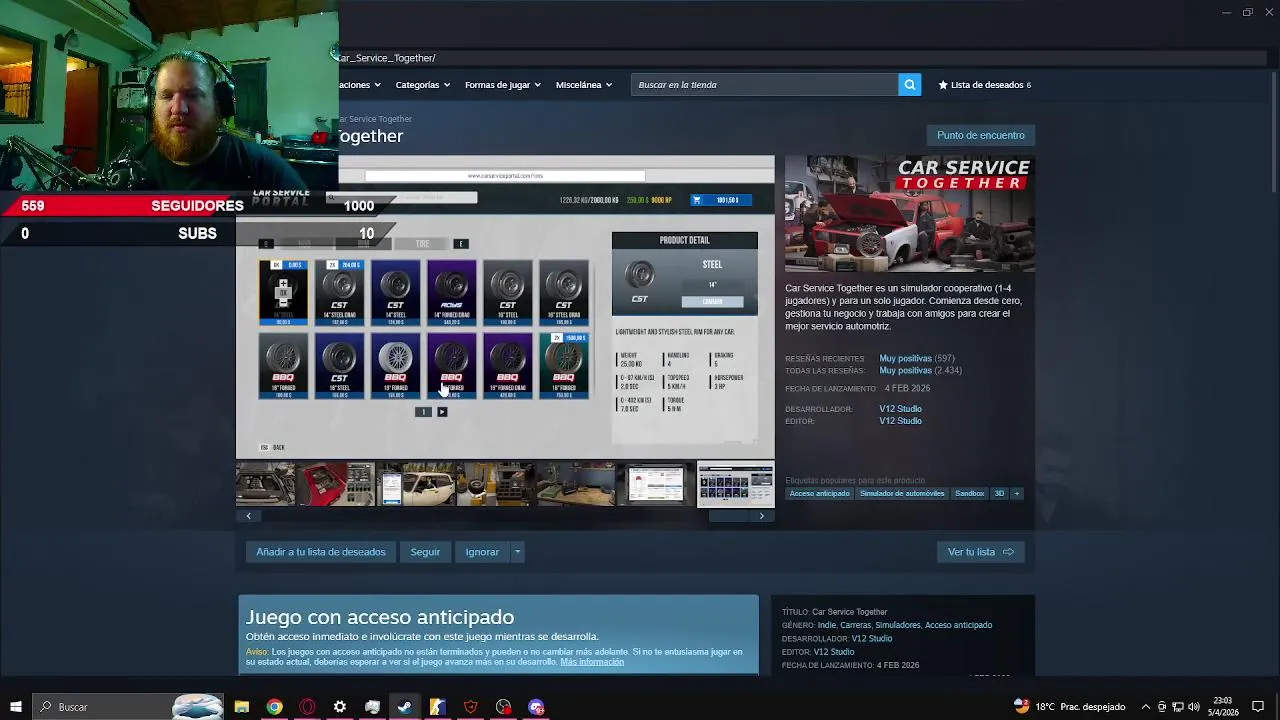Click Acceso anticipado popular tag

[x=819, y=493]
